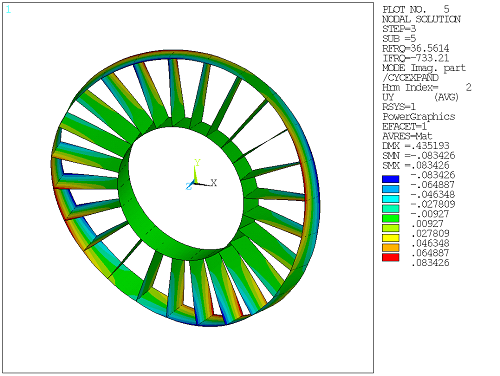Click the legend value -.064887
The image size is (500, 376).
433,185
